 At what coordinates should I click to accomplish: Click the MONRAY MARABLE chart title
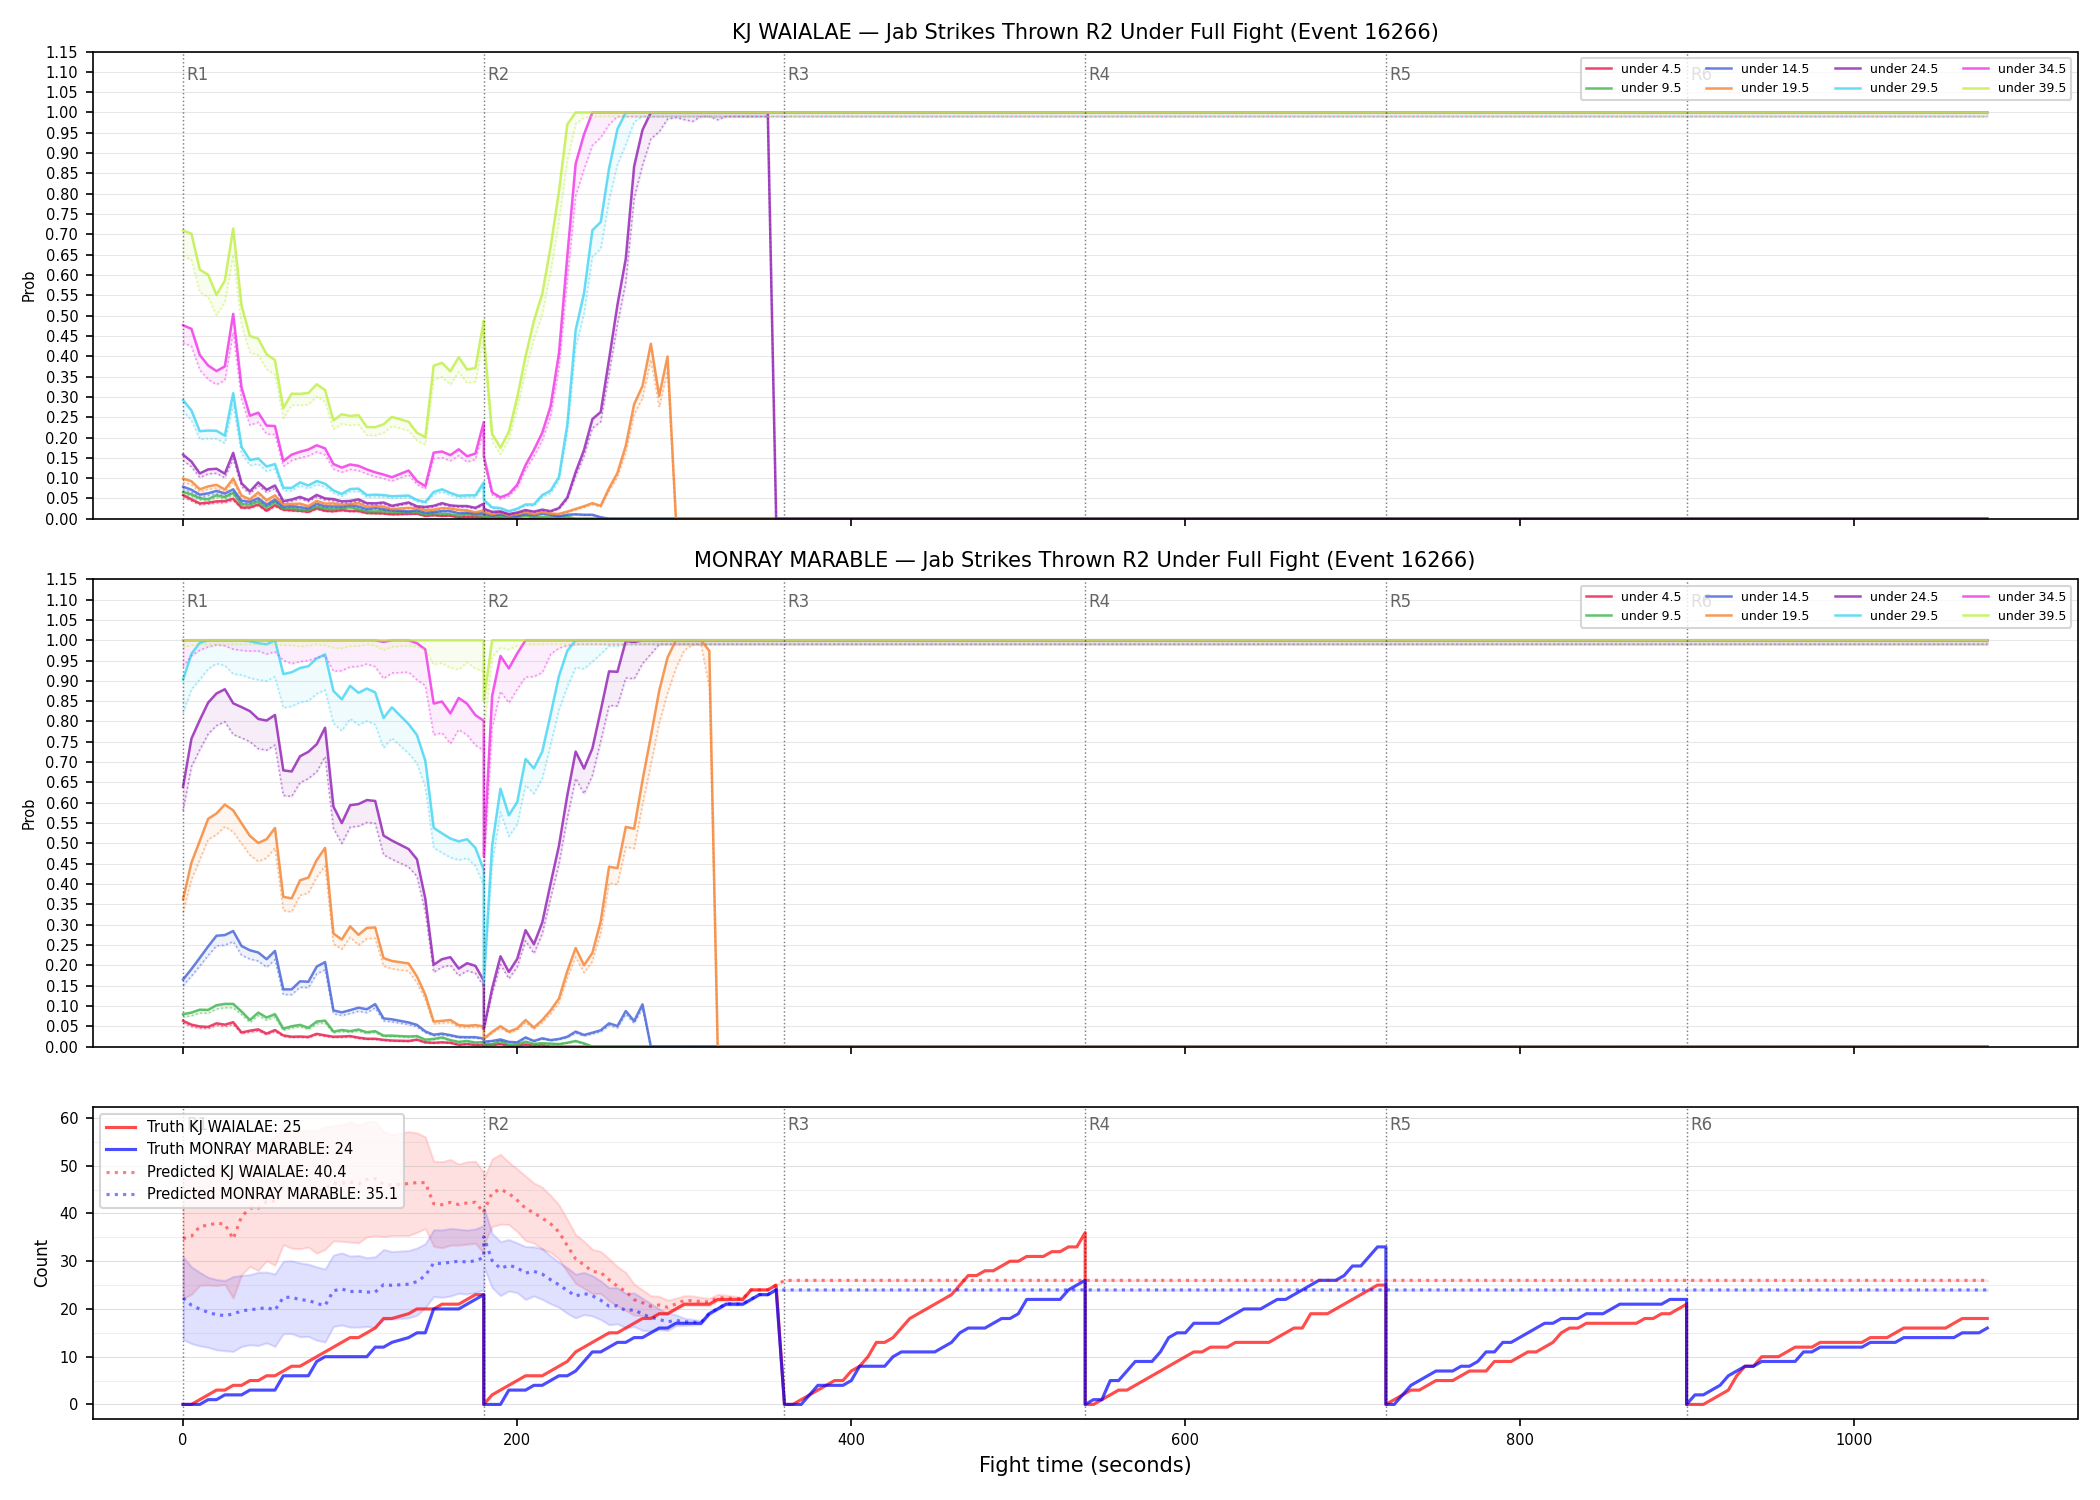[x=1085, y=560]
